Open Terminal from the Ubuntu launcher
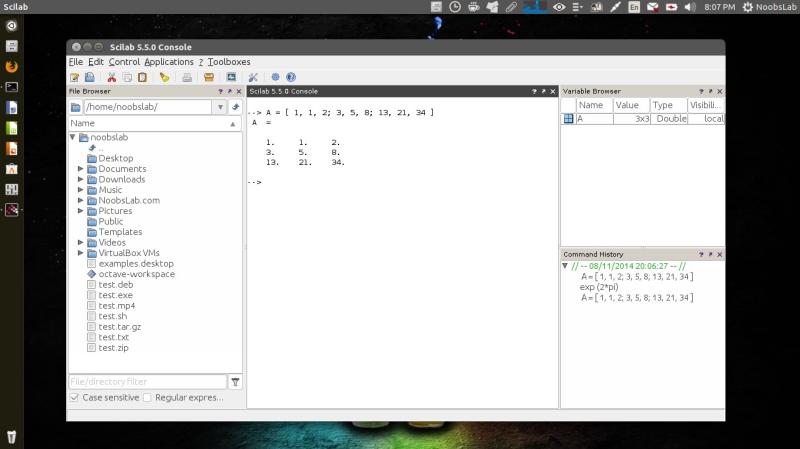800x449 pixels. point(11,87)
